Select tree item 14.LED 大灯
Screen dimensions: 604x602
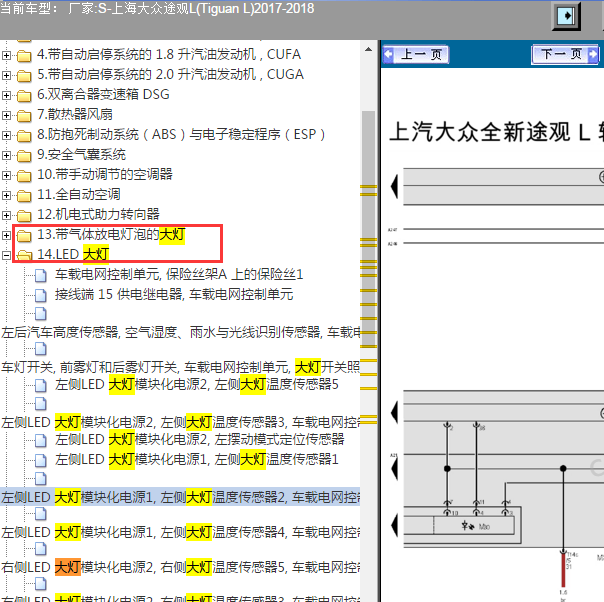(73, 254)
